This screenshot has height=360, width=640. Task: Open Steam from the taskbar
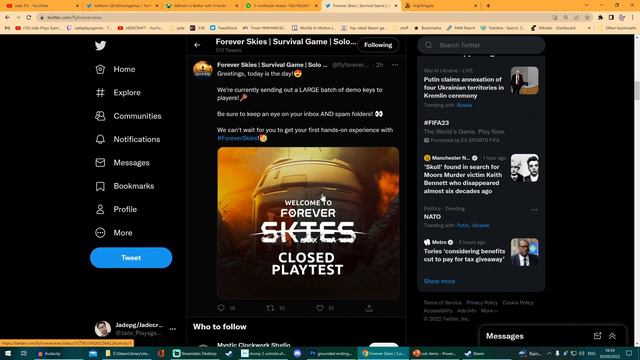coord(474,353)
